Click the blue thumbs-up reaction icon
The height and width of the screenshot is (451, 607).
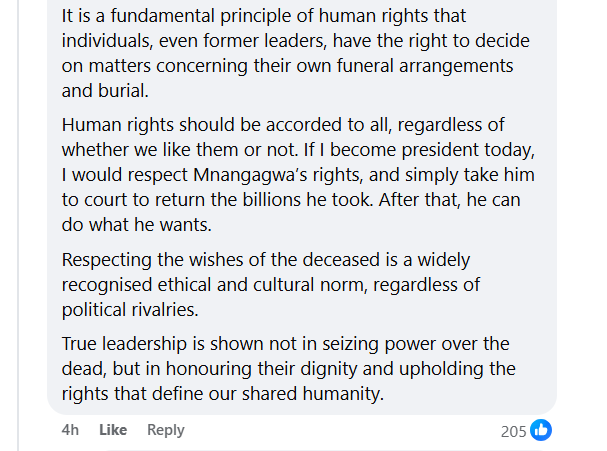541,430
